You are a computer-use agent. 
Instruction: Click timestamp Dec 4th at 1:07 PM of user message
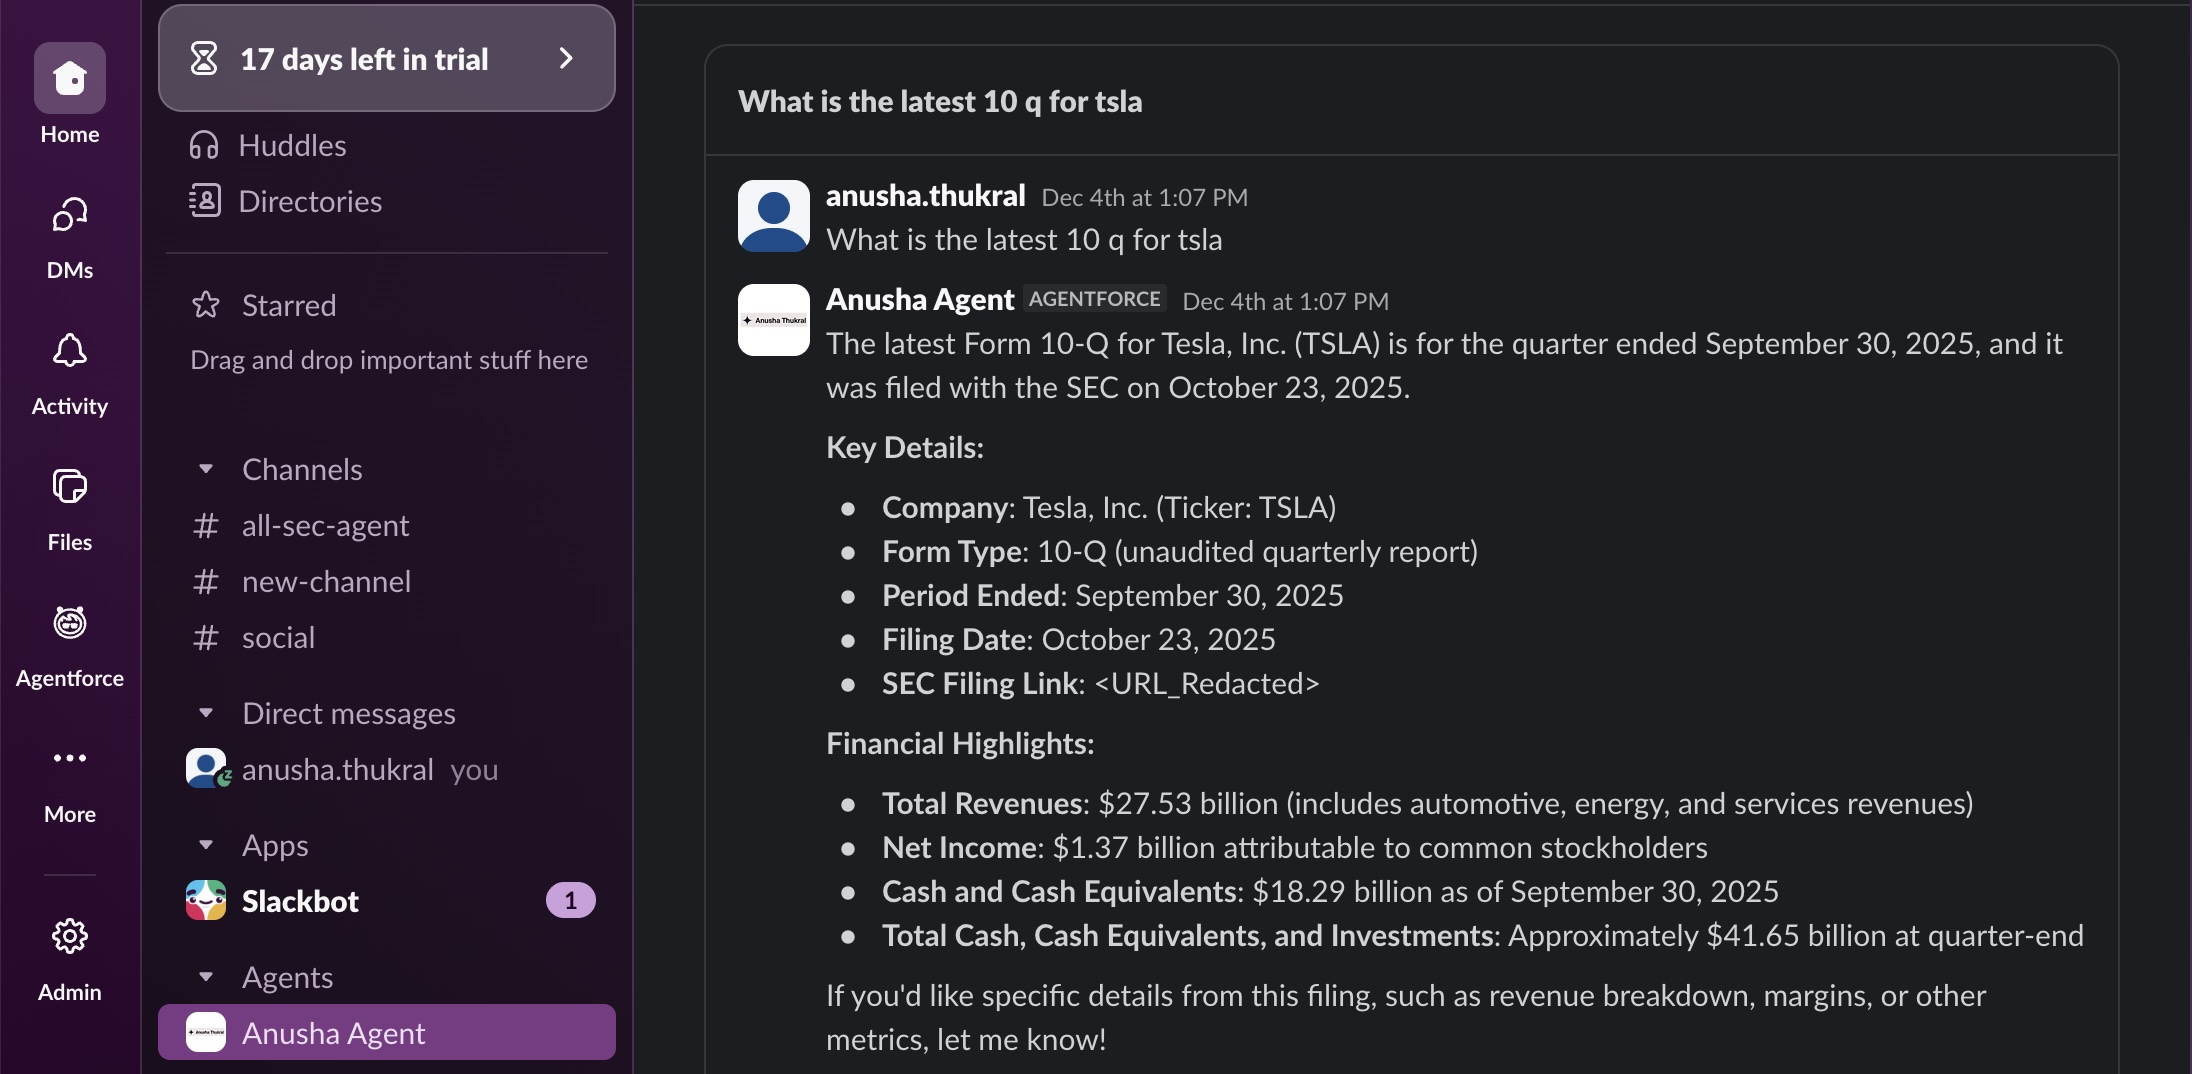(x=1145, y=197)
